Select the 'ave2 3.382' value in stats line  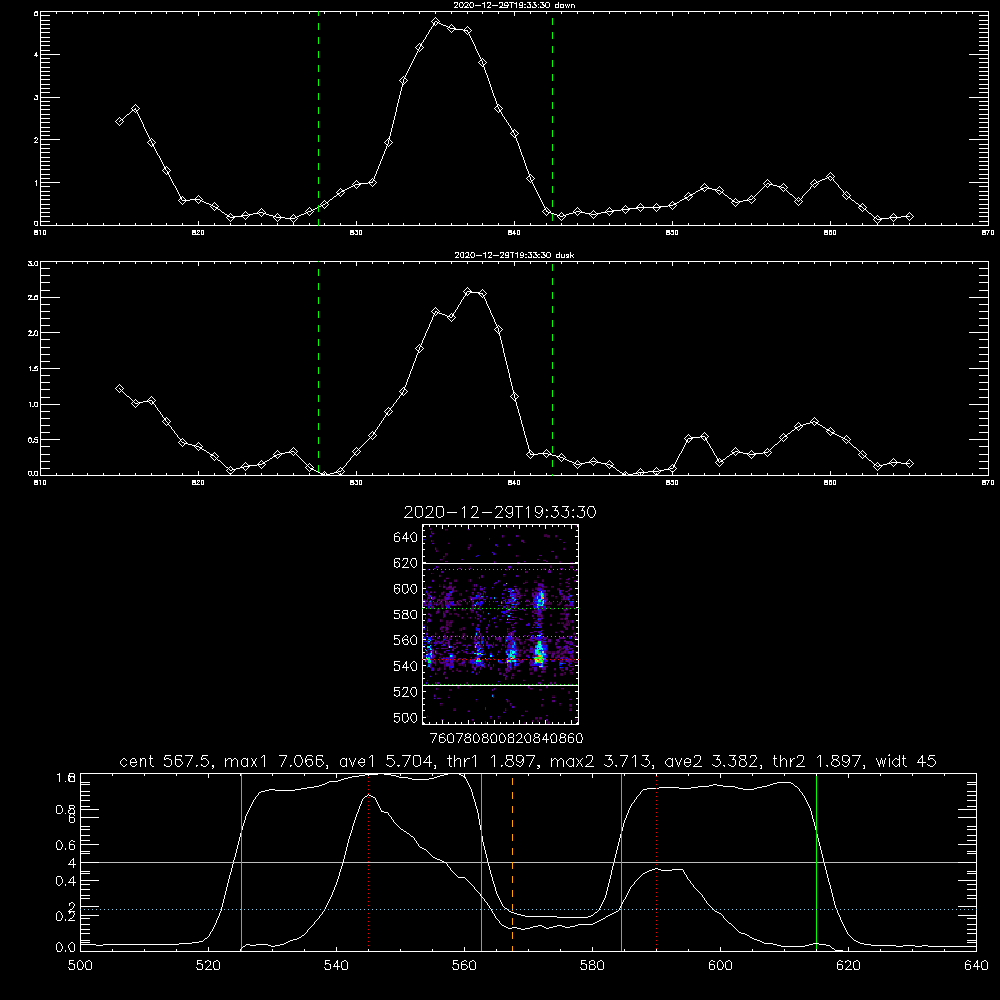(712, 761)
